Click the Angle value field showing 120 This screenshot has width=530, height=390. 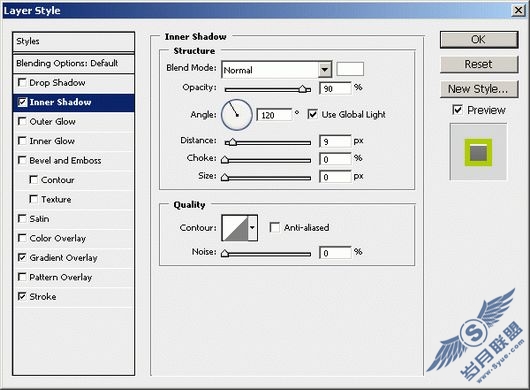pos(274,115)
